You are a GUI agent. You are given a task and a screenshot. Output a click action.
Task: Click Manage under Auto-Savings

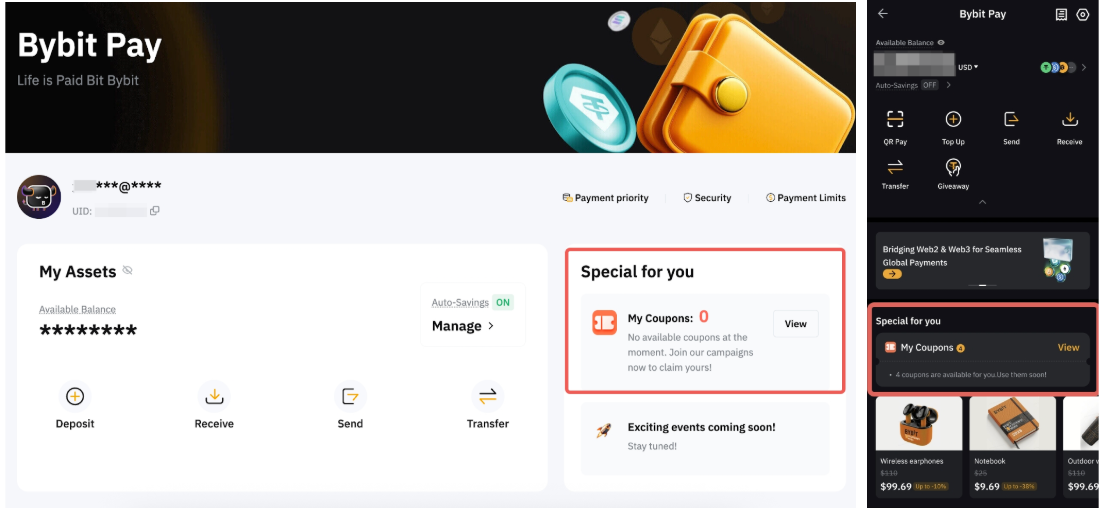click(x=463, y=326)
